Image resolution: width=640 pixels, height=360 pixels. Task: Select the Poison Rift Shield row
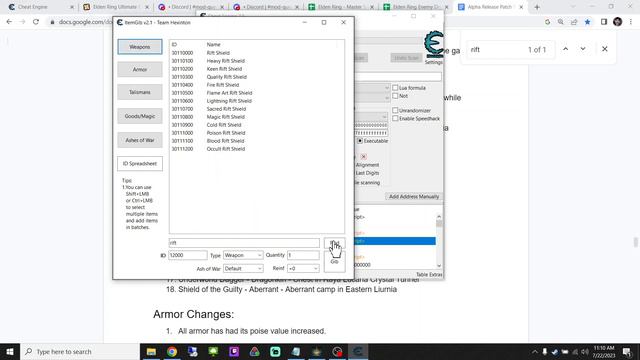click(x=256, y=133)
